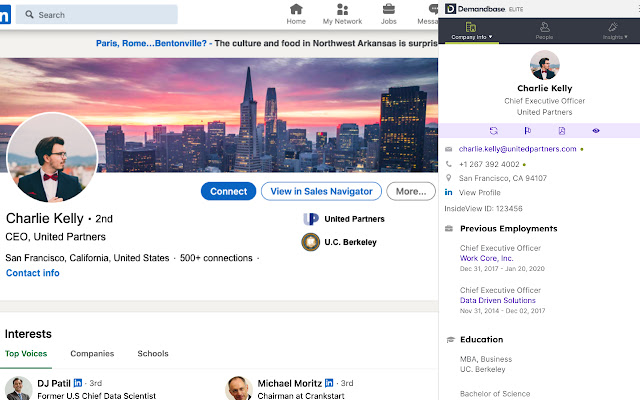Click the U.C. Berkeley seal icon

[x=311, y=242]
